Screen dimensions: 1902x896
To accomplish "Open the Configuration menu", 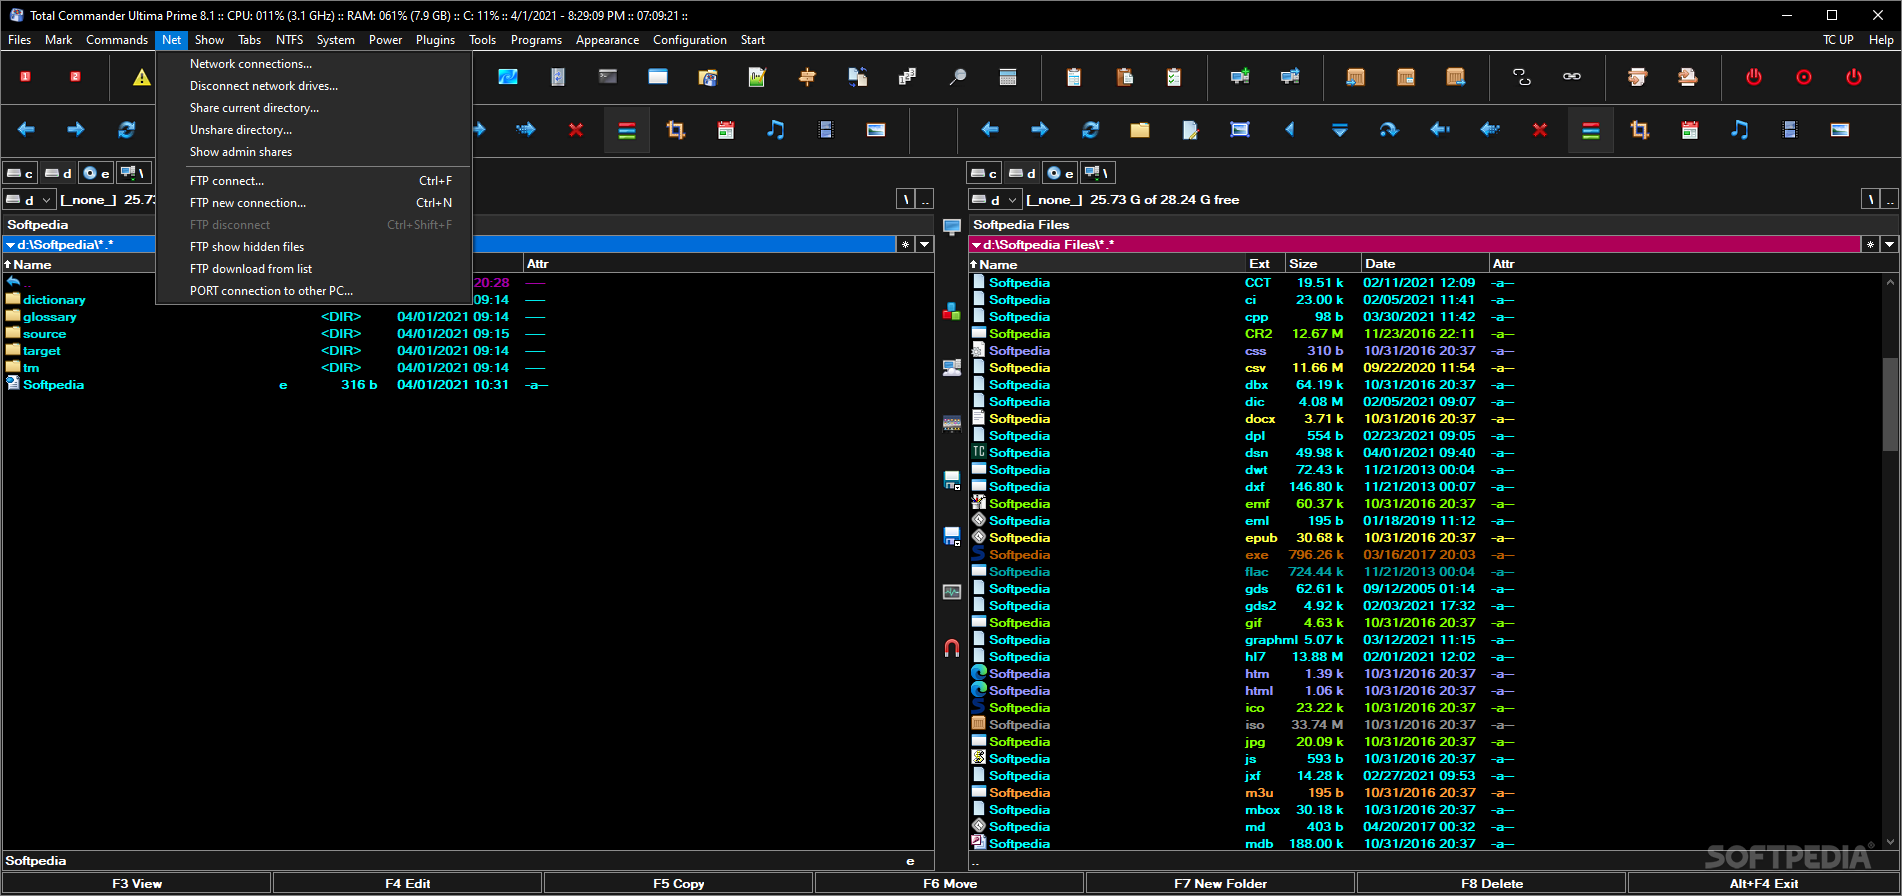I will (690, 40).
